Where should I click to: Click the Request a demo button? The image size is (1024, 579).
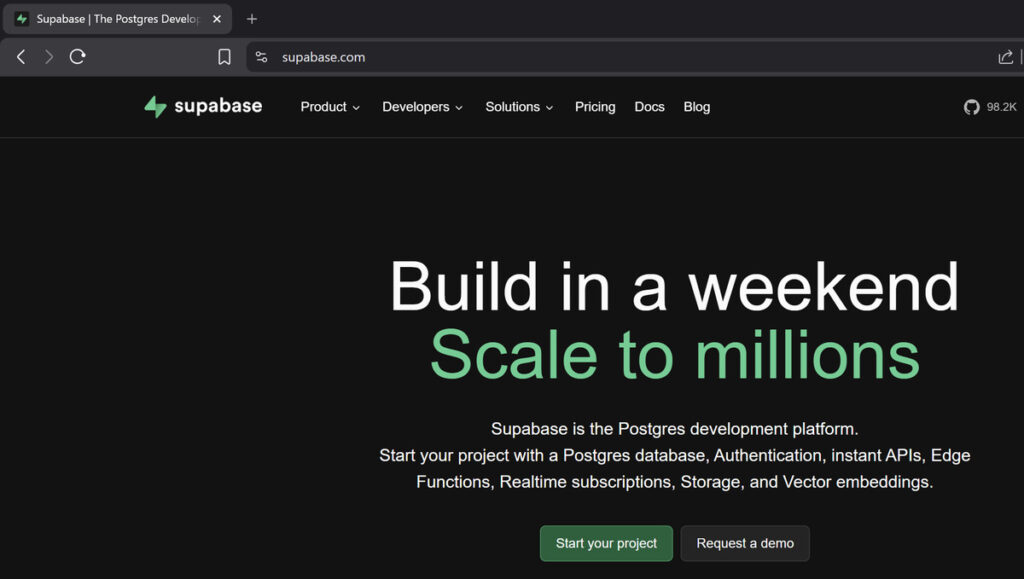click(745, 543)
